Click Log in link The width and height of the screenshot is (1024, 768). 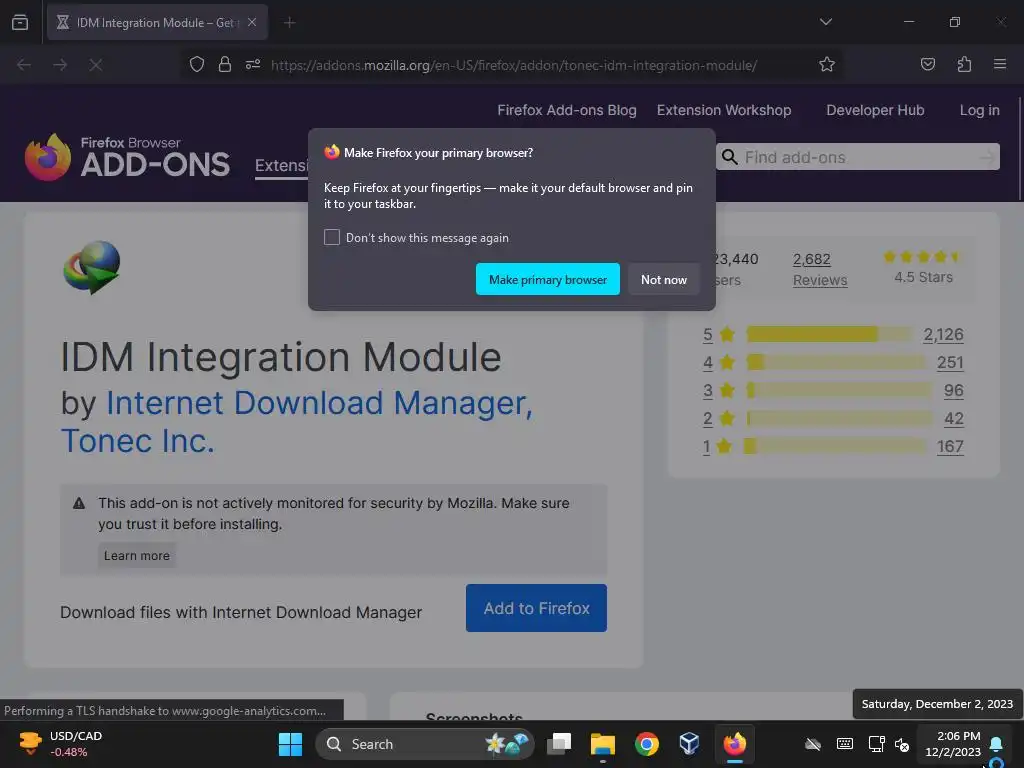(x=979, y=110)
